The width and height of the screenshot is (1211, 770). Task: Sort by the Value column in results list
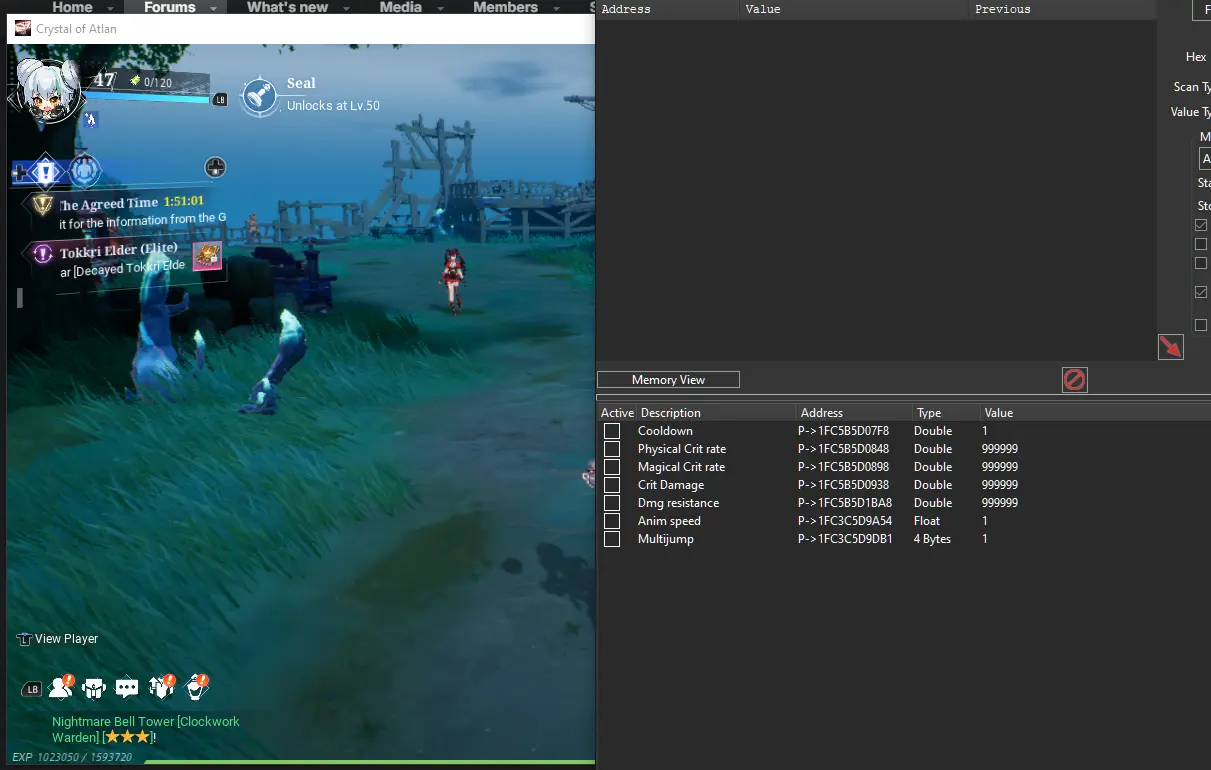pos(854,9)
